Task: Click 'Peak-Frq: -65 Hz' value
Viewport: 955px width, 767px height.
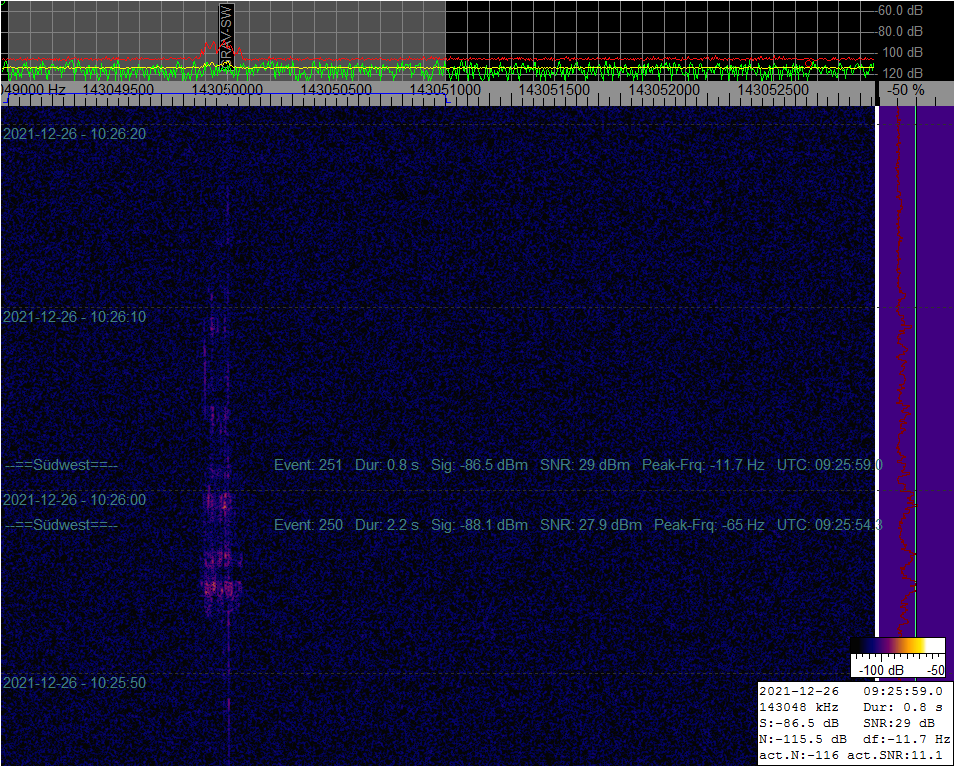Action: (709, 525)
